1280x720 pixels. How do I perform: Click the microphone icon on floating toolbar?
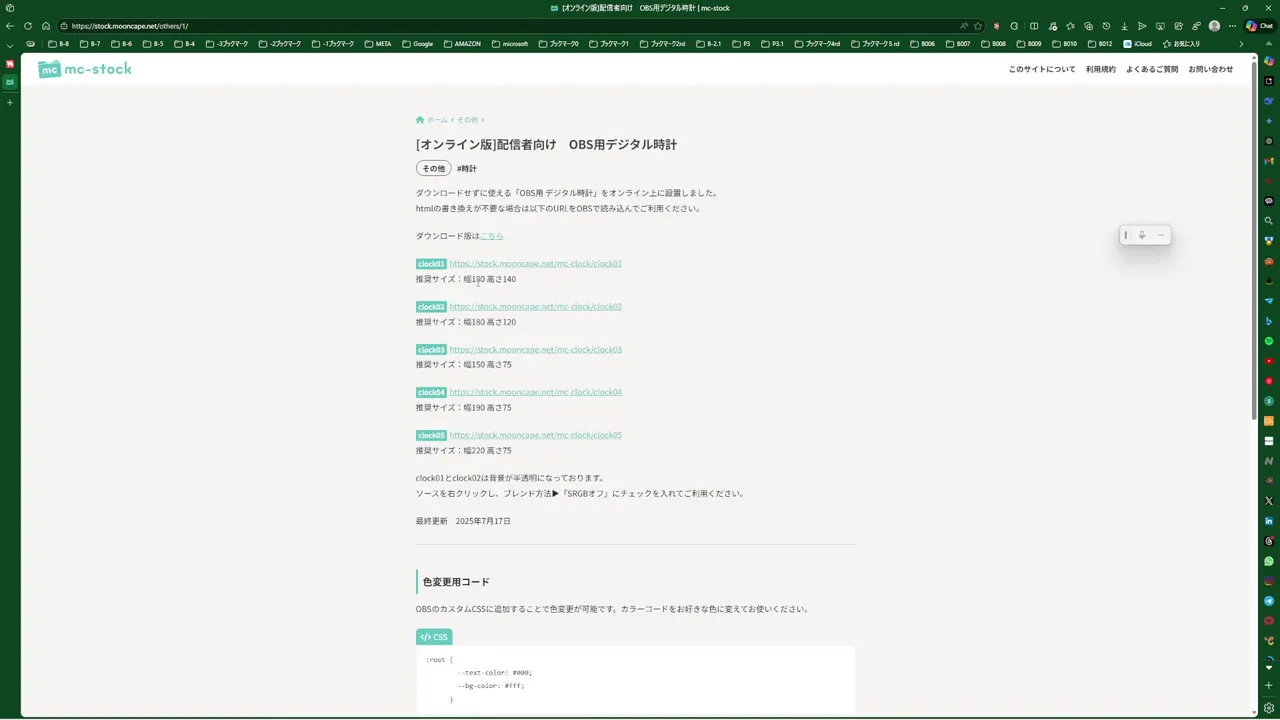pos(1142,235)
